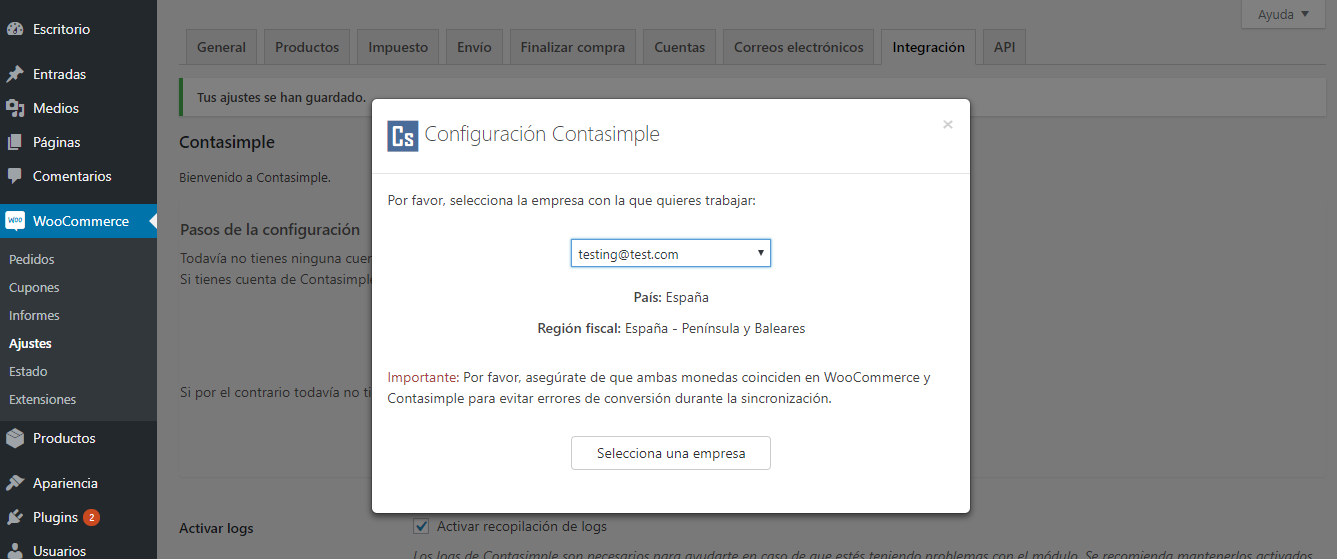Click the Escritorio dashboard icon
The image size is (1337, 559).
15,29
